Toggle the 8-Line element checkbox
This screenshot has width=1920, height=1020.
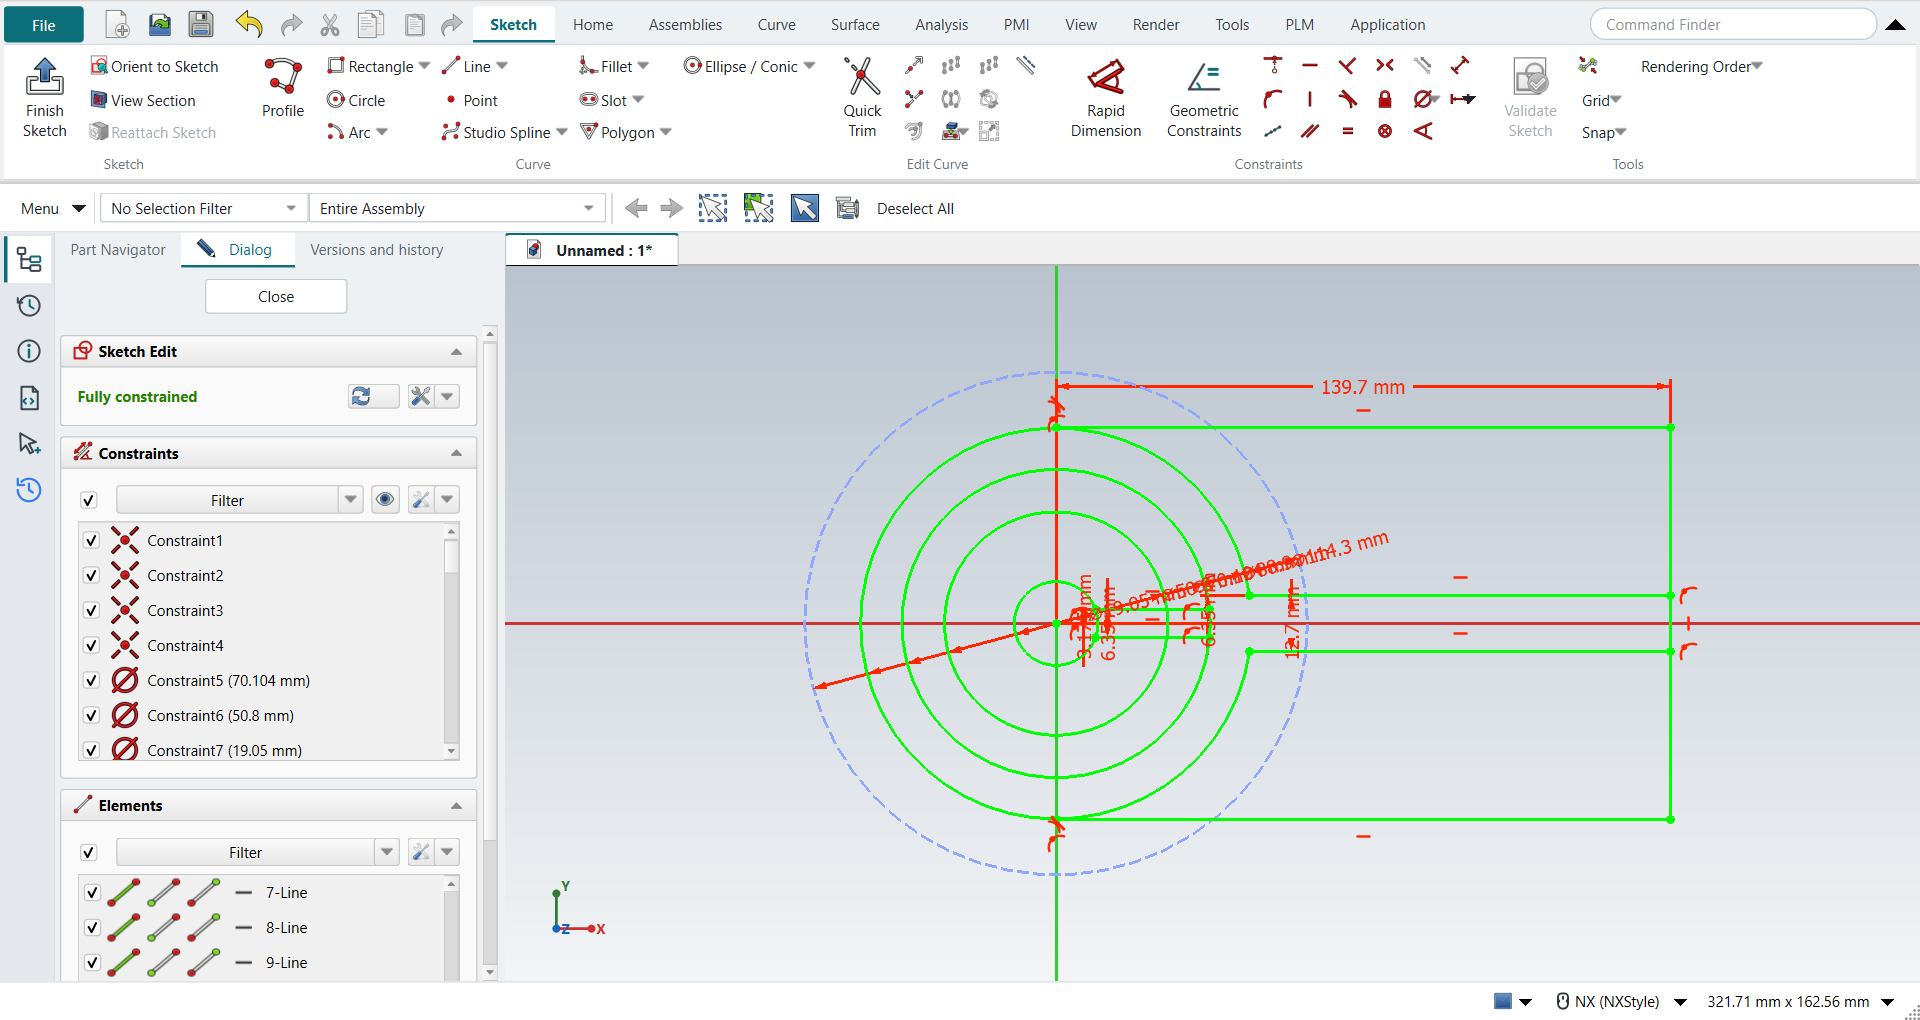tap(92, 928)
